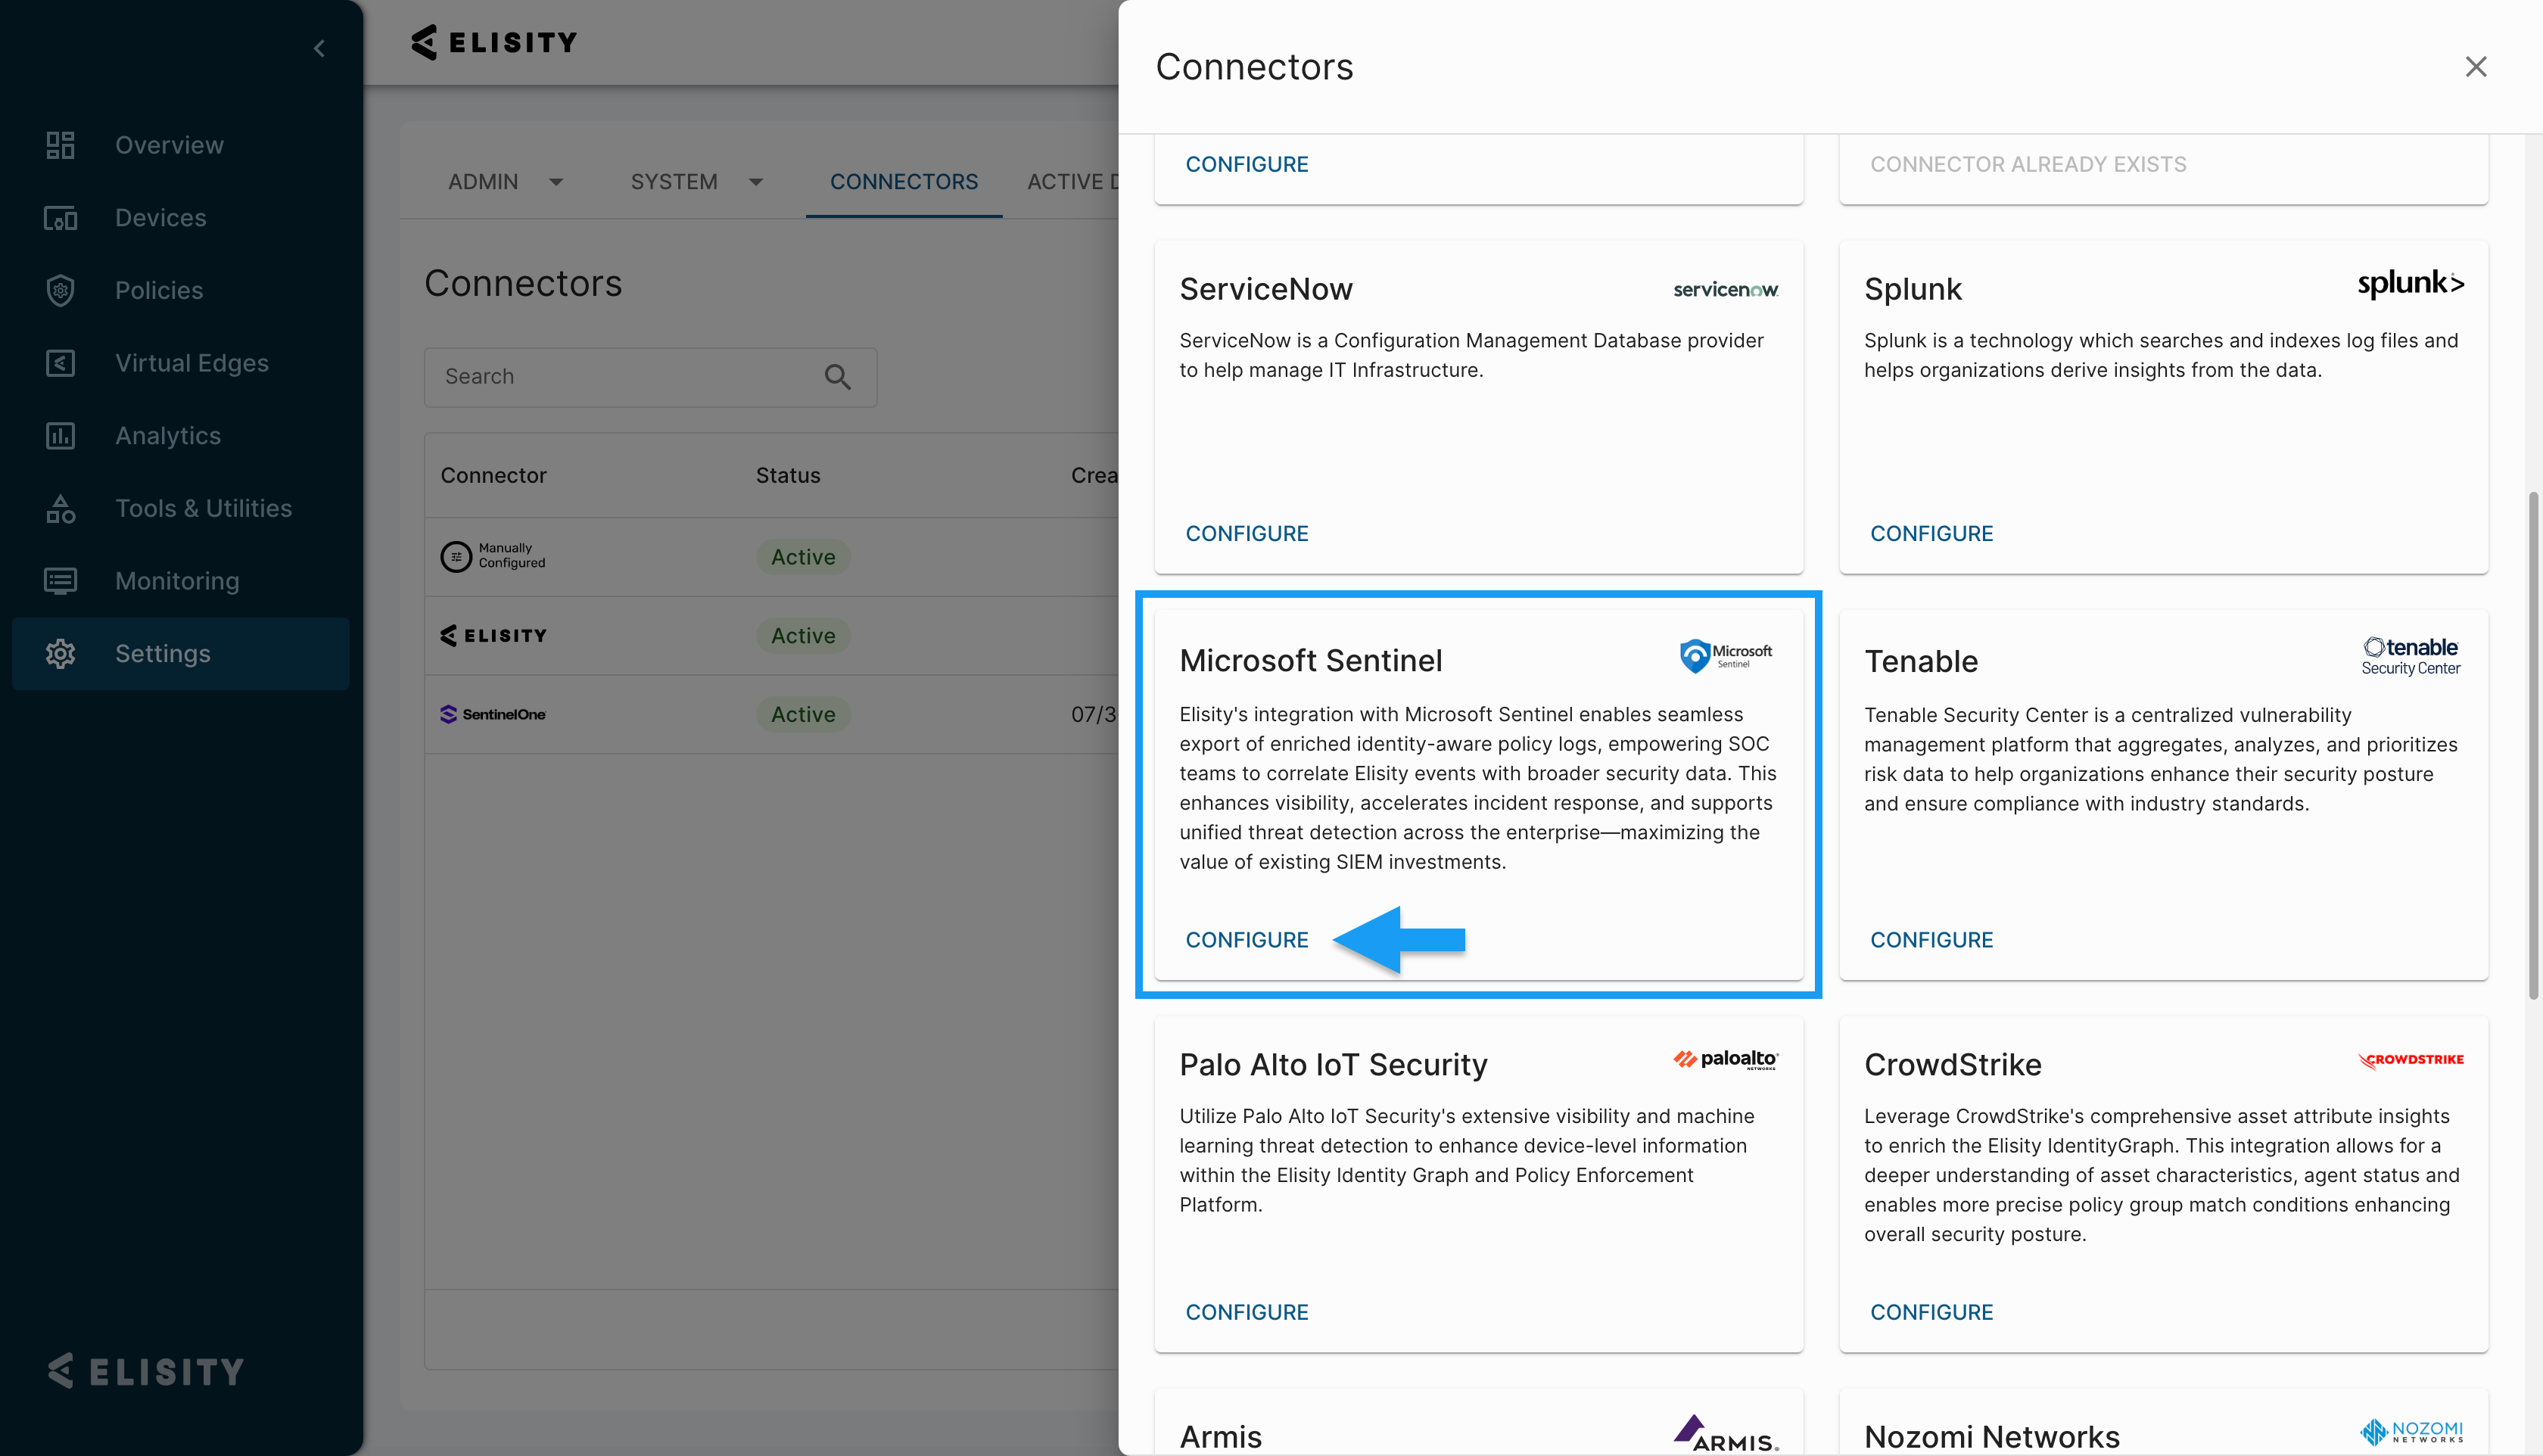Viewport: 2543px width, 1456px height.
Task: Click the Elisity connector row logo
Action: tap(494, 636)
